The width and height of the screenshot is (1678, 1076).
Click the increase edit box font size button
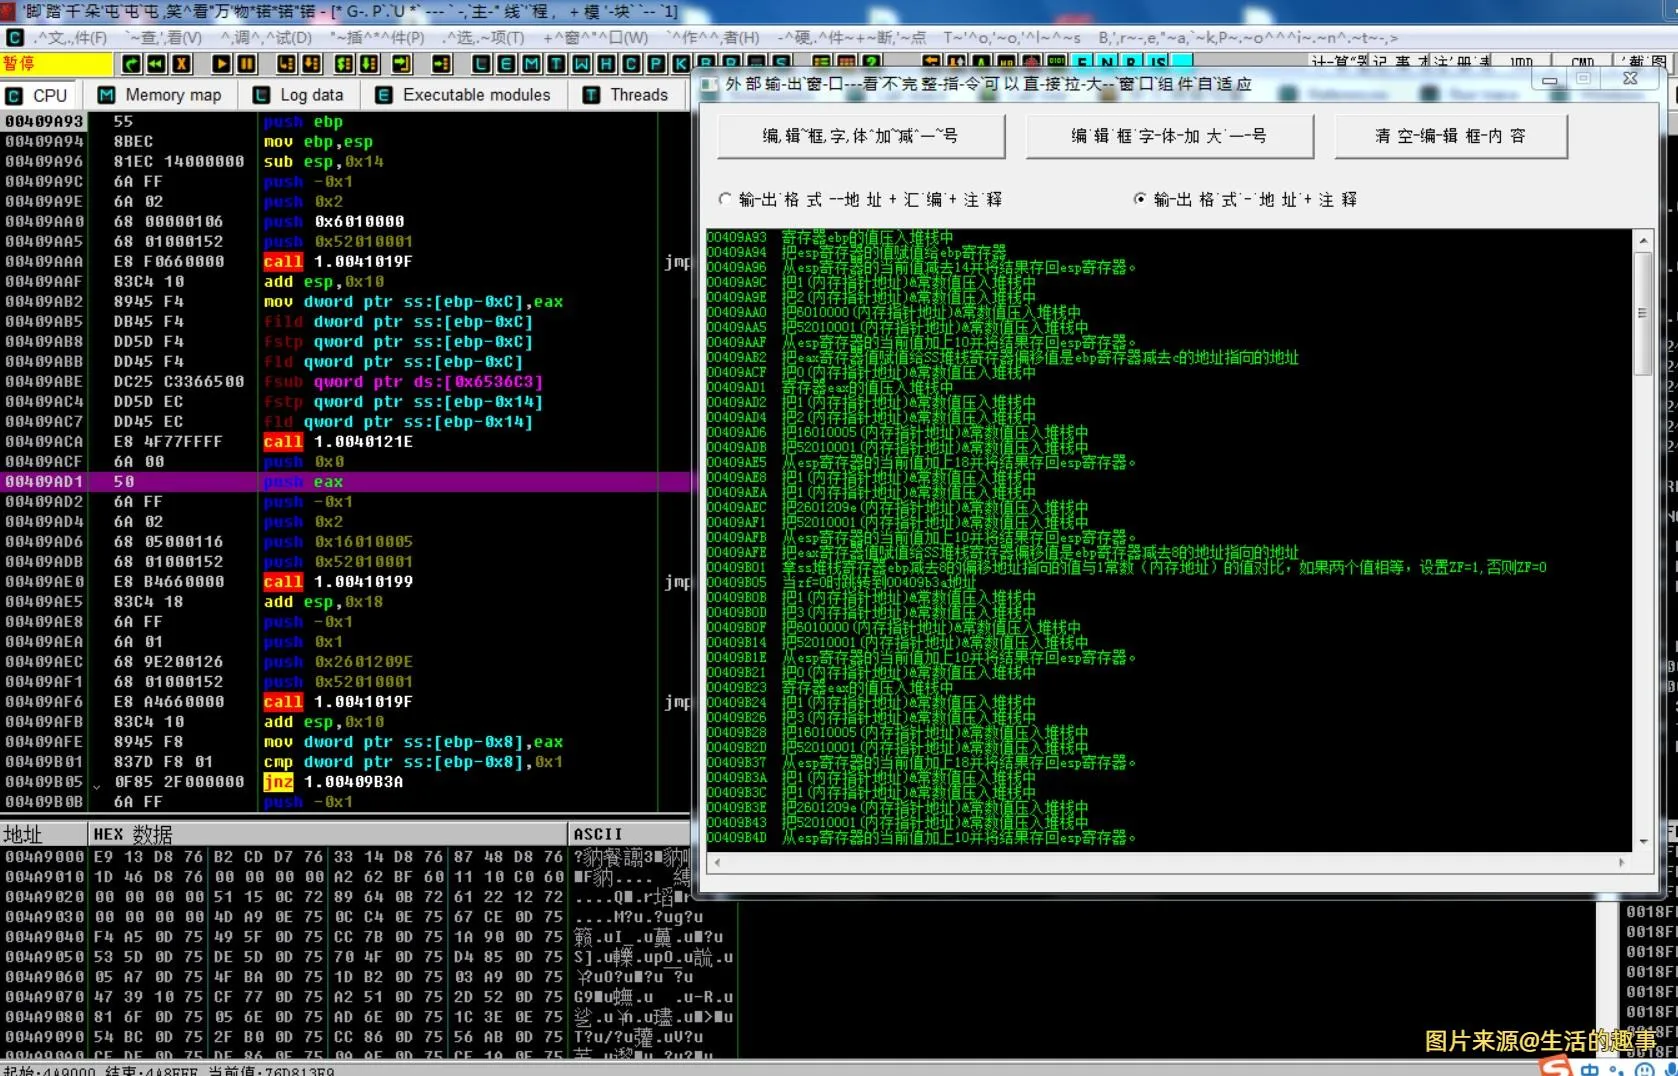1169,136
